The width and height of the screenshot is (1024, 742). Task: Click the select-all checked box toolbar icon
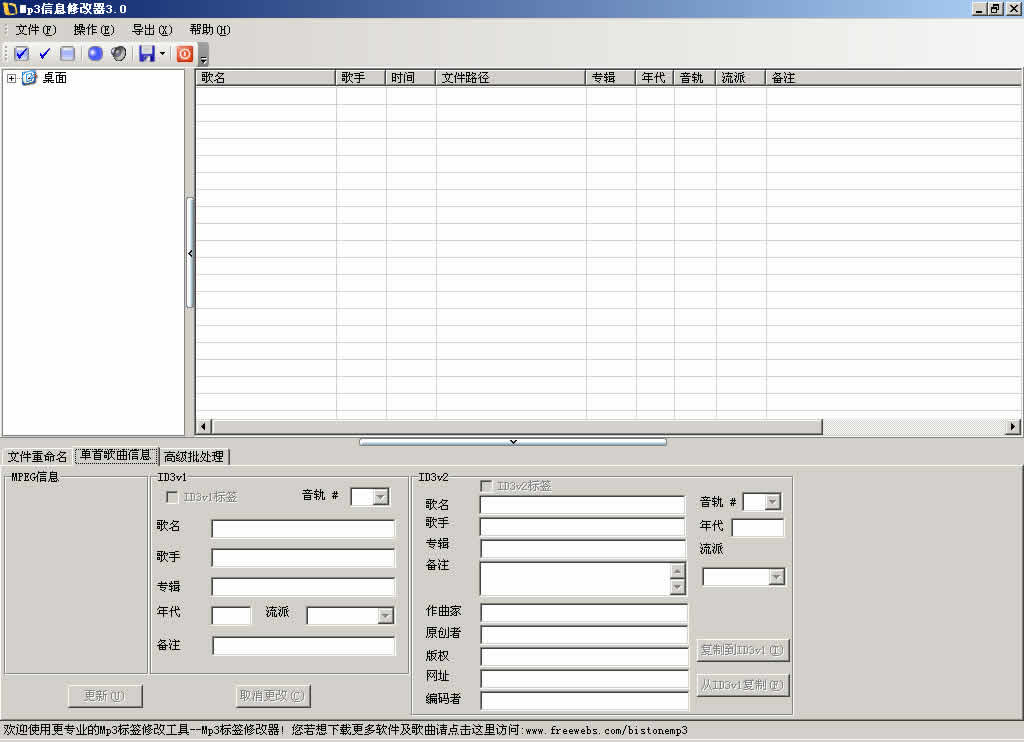click(22, 54)
